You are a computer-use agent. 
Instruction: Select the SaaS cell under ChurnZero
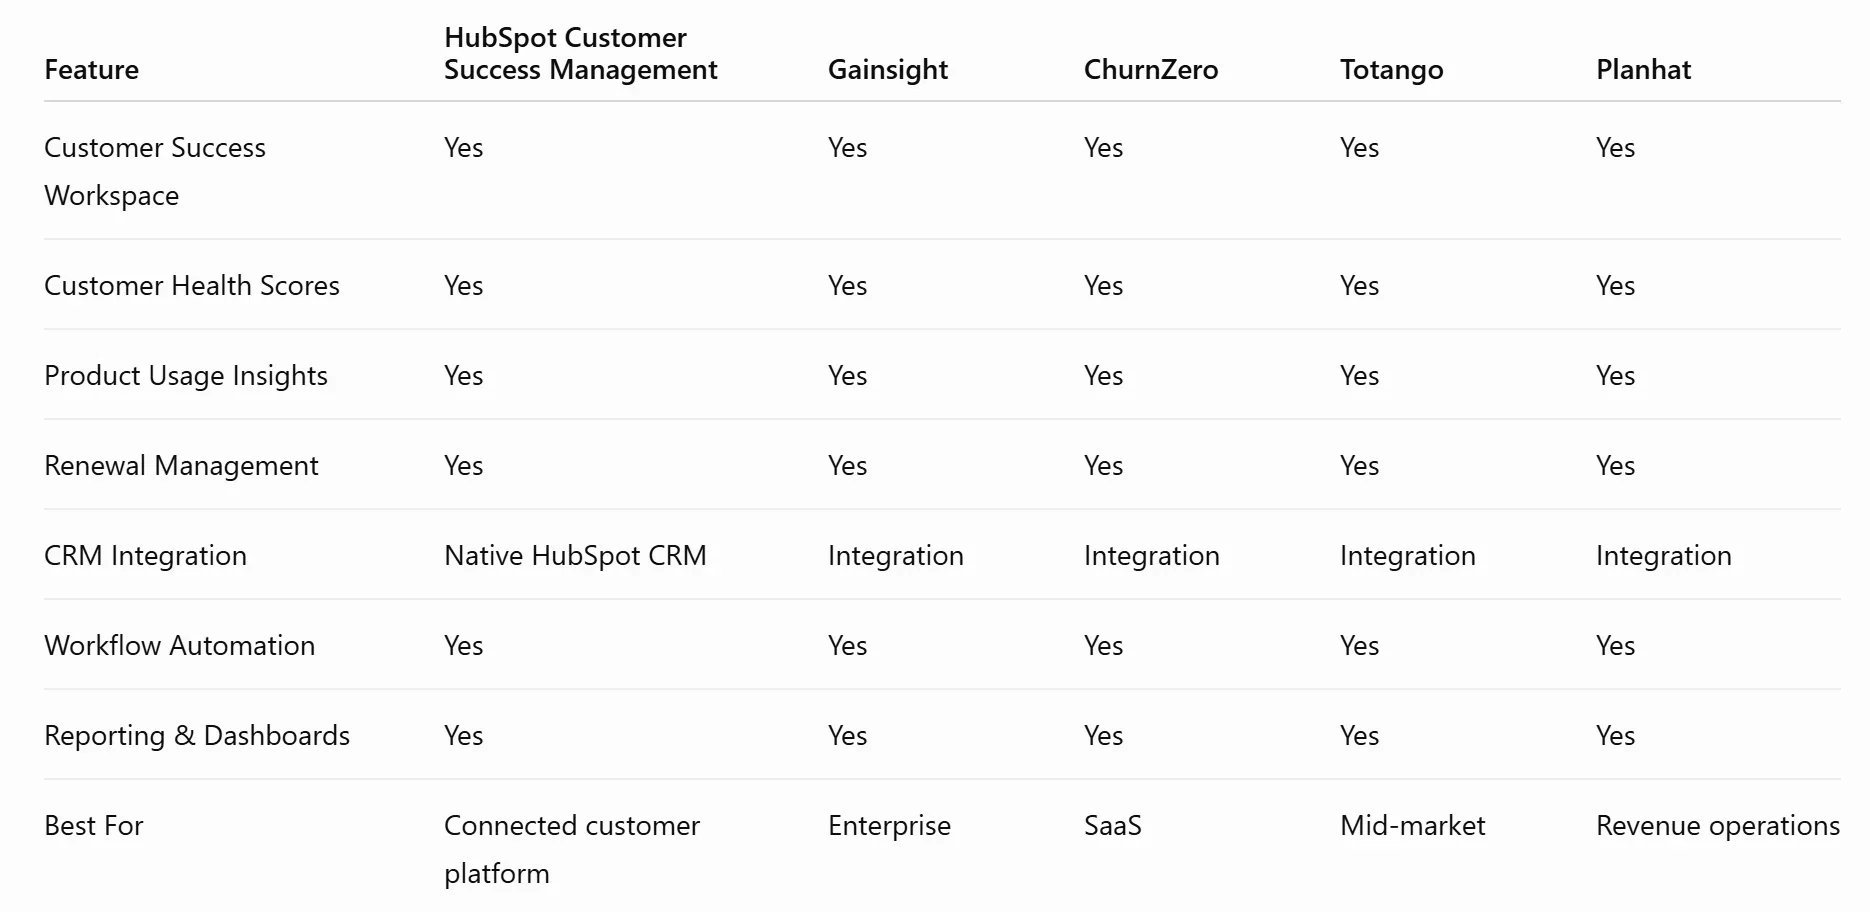click(x=1112, y=825)
